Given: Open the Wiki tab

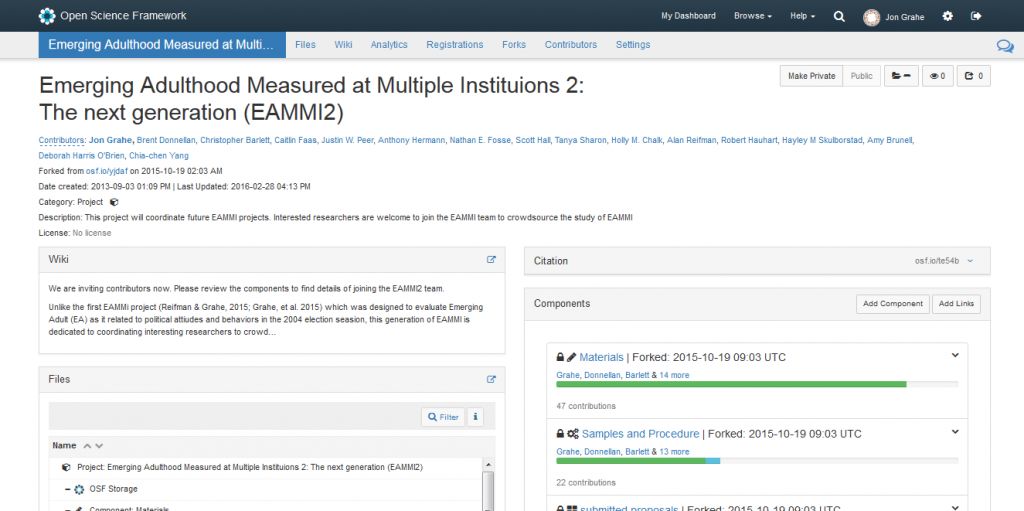Looking at the screenshot, I should 344,44.
